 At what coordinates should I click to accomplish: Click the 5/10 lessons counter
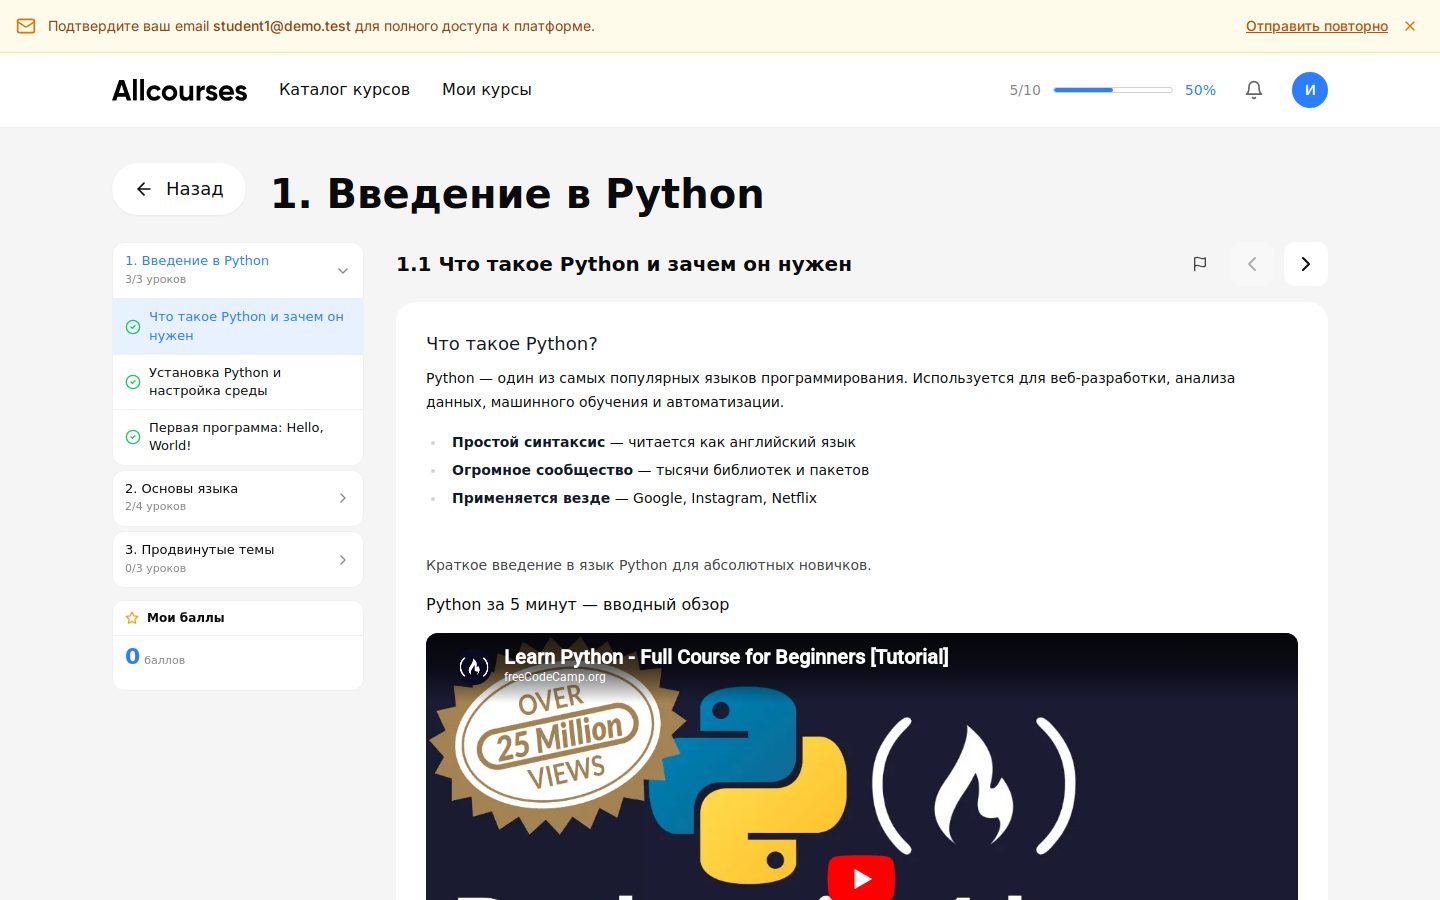coord(1025,90)
